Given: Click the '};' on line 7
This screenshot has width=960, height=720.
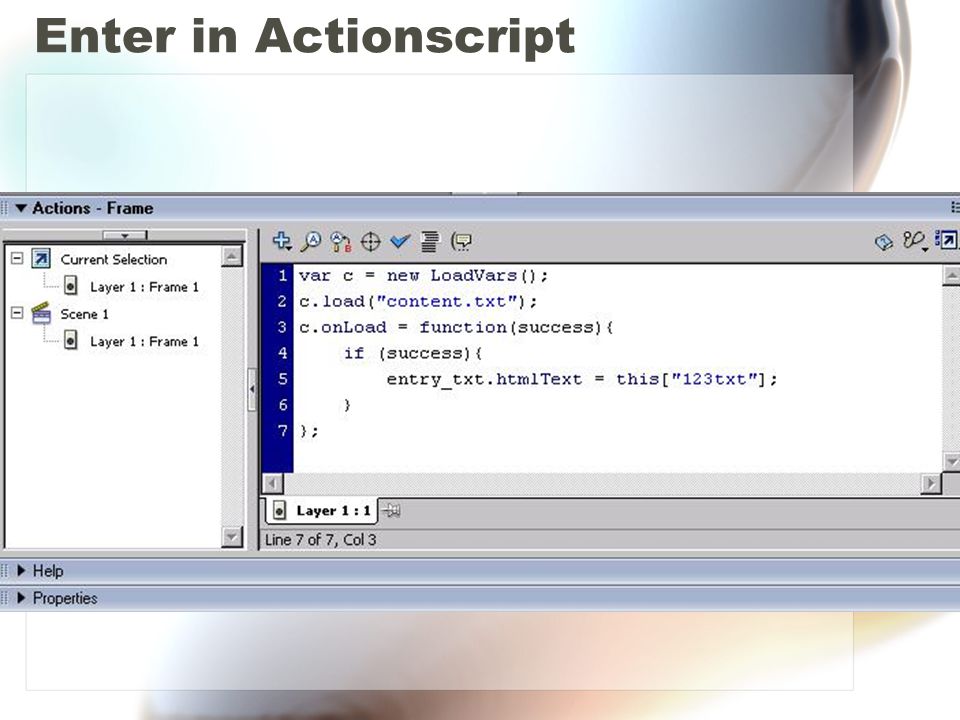Looking at the screenshot, I should coord(309,431).
